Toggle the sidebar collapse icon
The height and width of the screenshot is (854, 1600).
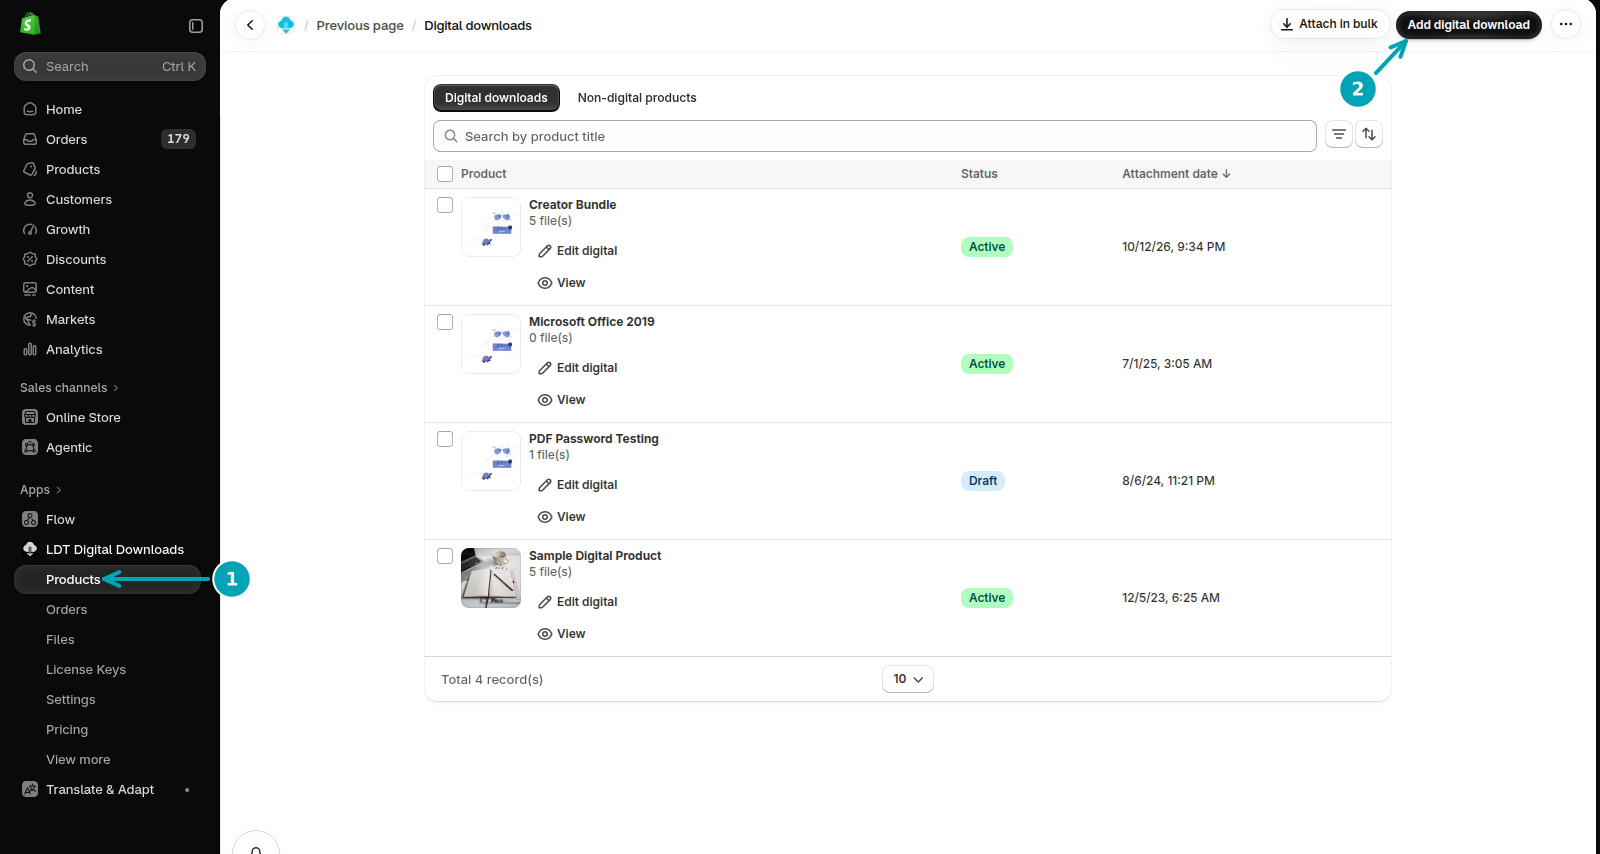point(196,26)
